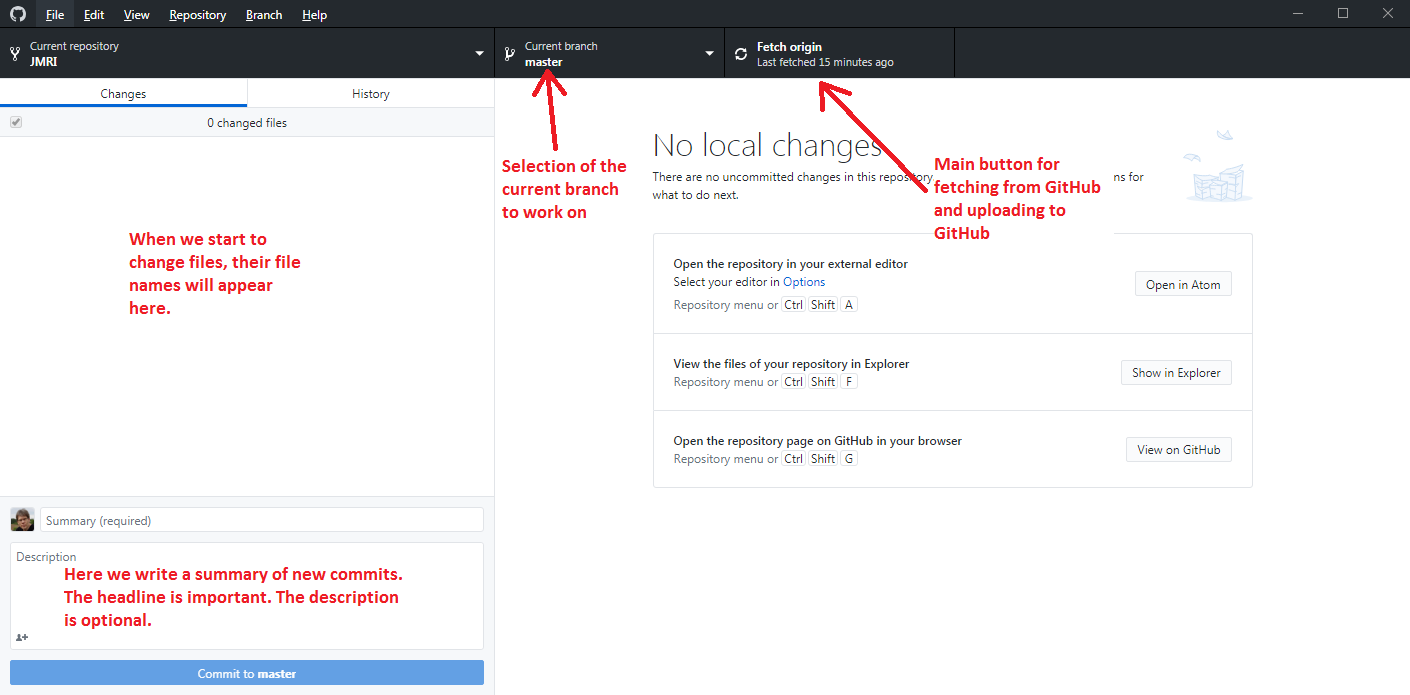Switch to the History tab
The height and width of the screenshot is (695, 1410).
click(x=370, y=93)
